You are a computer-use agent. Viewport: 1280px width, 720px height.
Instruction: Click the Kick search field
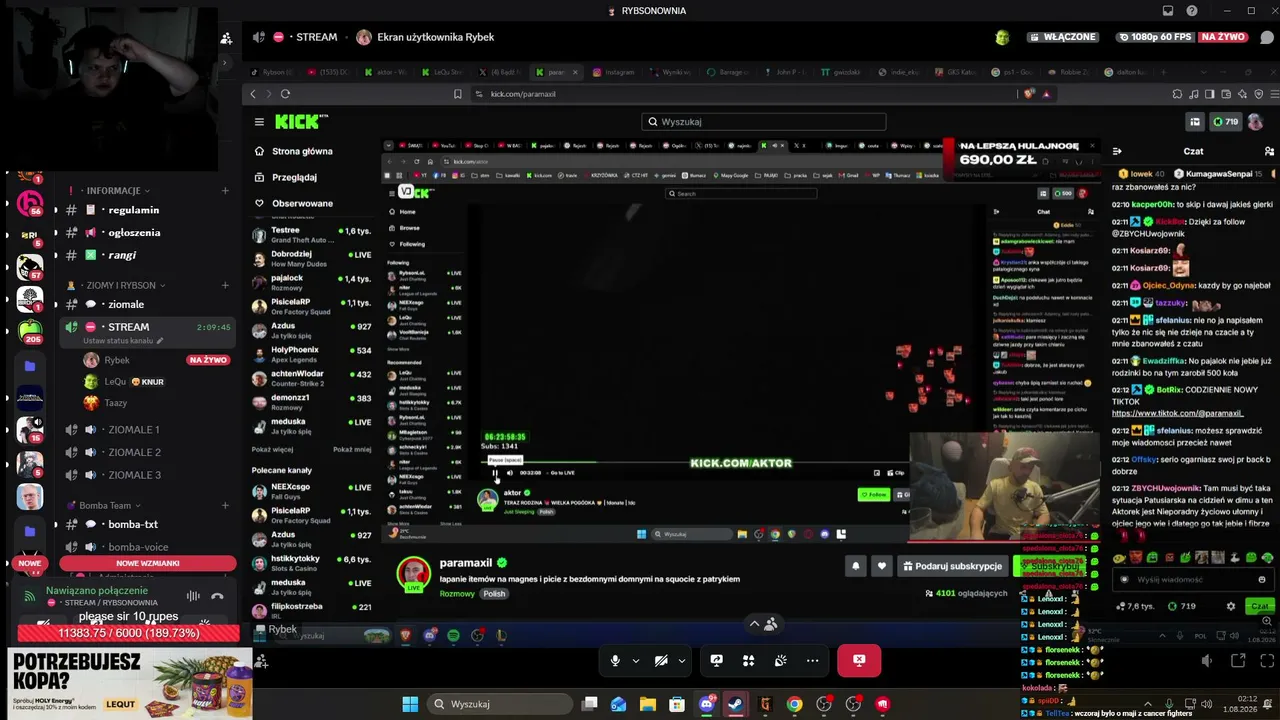pyautogui.click(x=764, y=122)
